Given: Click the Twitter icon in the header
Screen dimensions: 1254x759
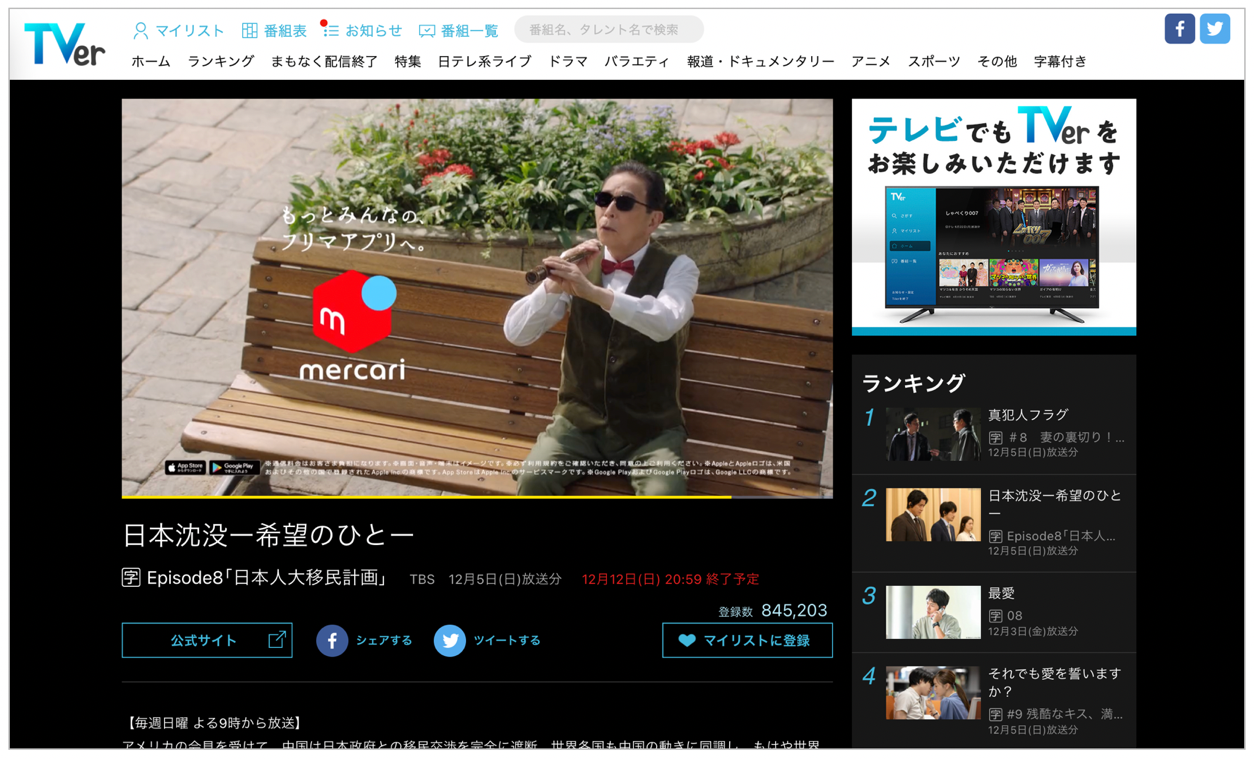Looking at the screenshot, I should point(1215,29).
